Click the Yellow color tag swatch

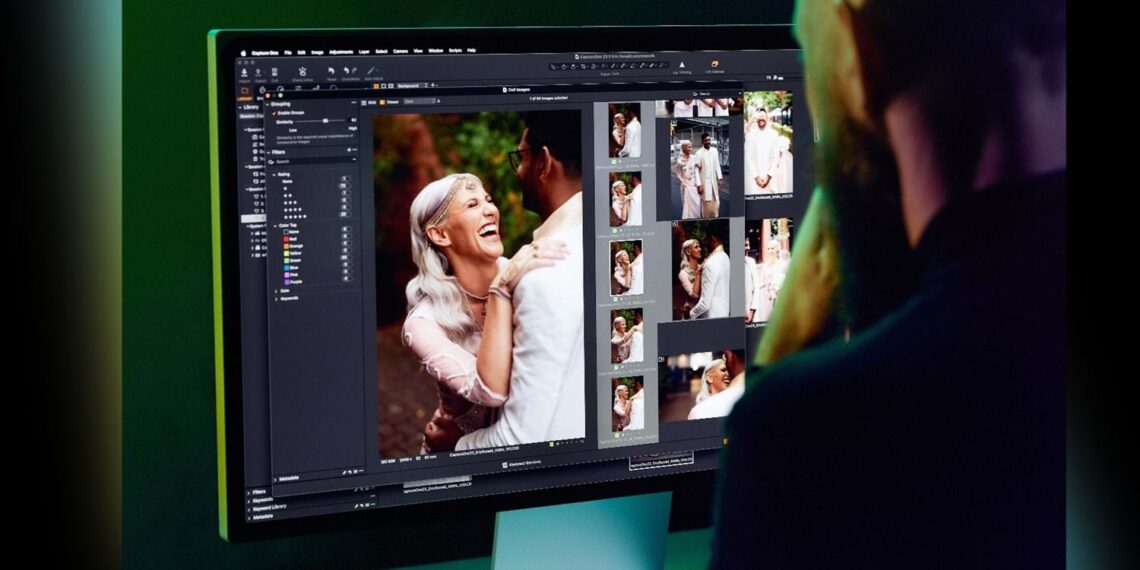pyautogui.click(x=286, y=253)
